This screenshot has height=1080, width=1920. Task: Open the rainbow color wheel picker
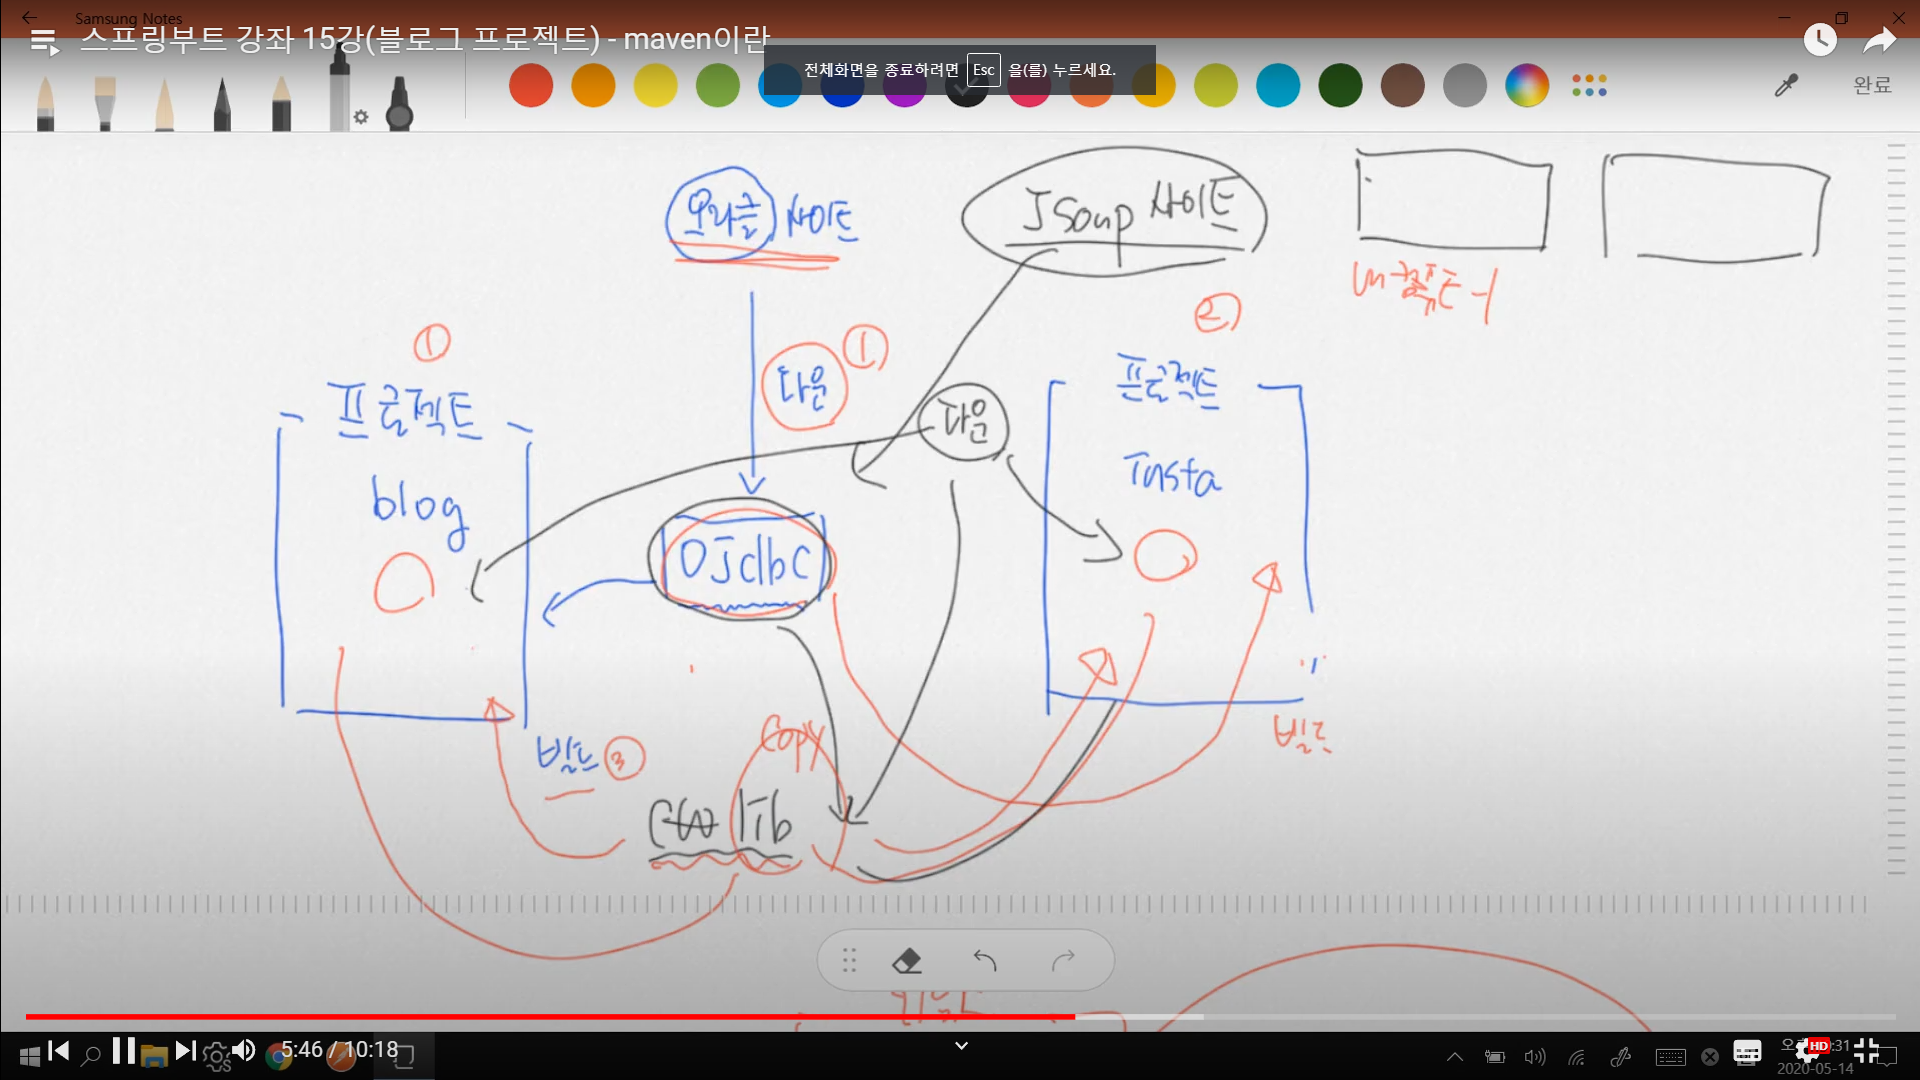[x=1526, y=85]
